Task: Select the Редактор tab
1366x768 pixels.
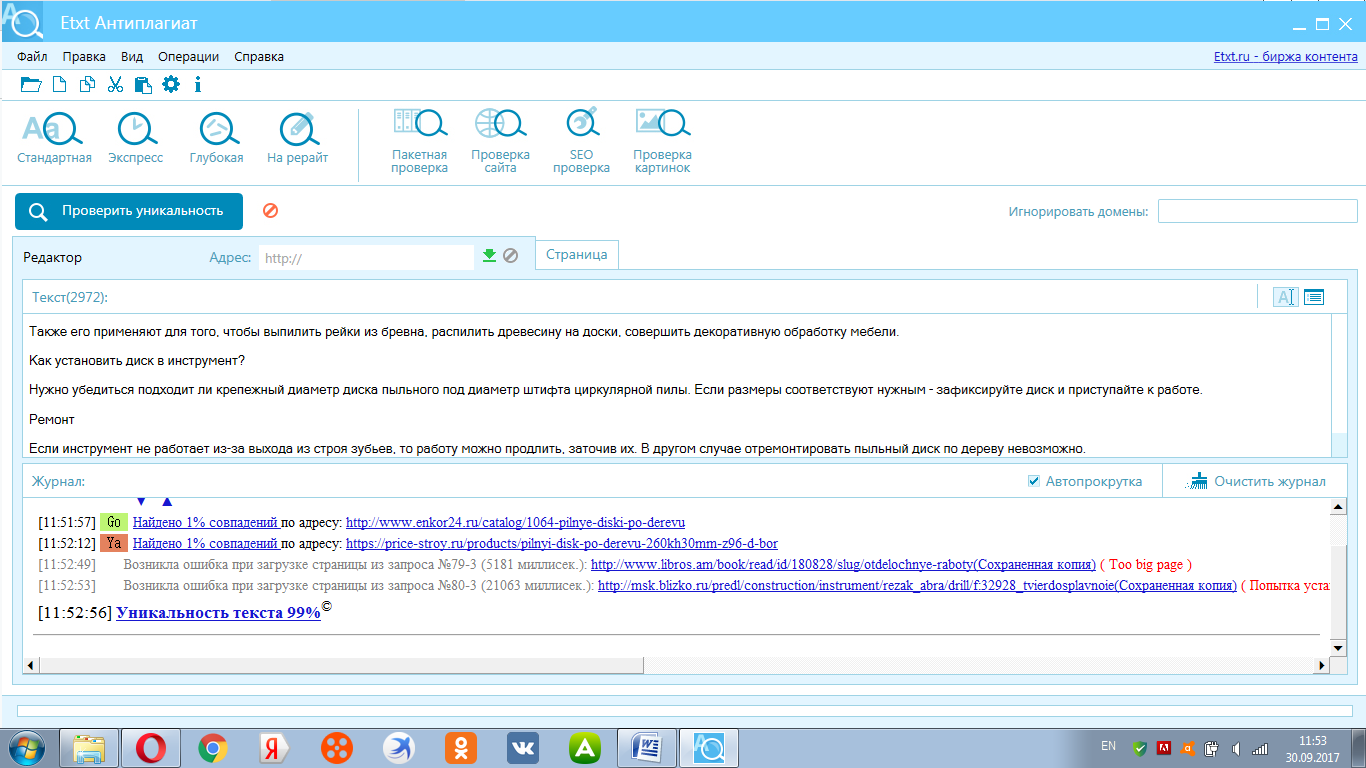Action: point(53,257)
